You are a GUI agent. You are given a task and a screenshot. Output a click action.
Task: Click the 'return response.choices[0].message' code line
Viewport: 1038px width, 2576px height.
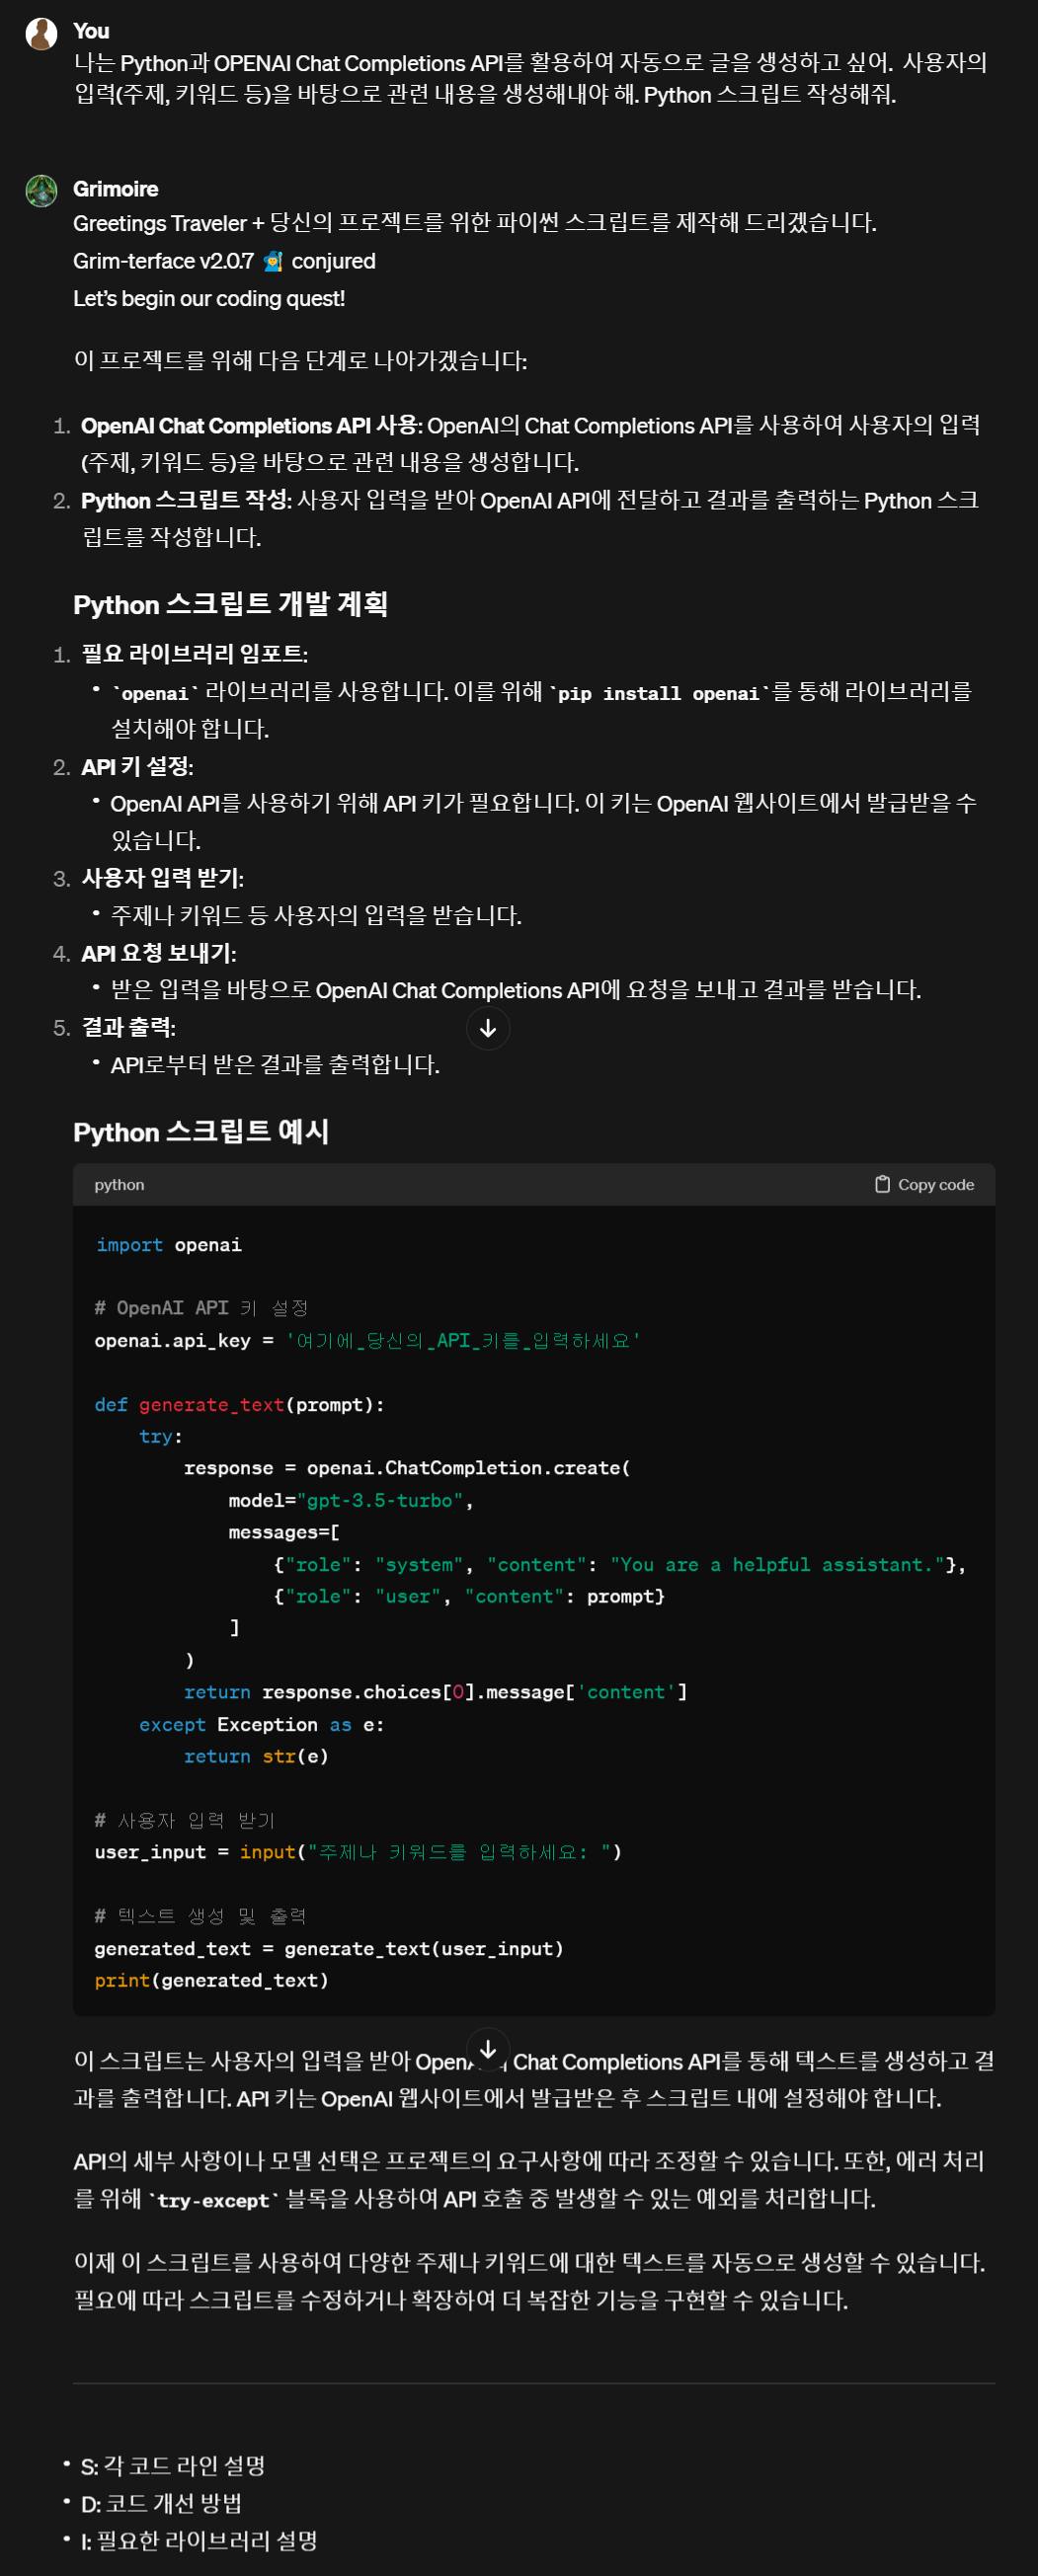click(435, 1692)
